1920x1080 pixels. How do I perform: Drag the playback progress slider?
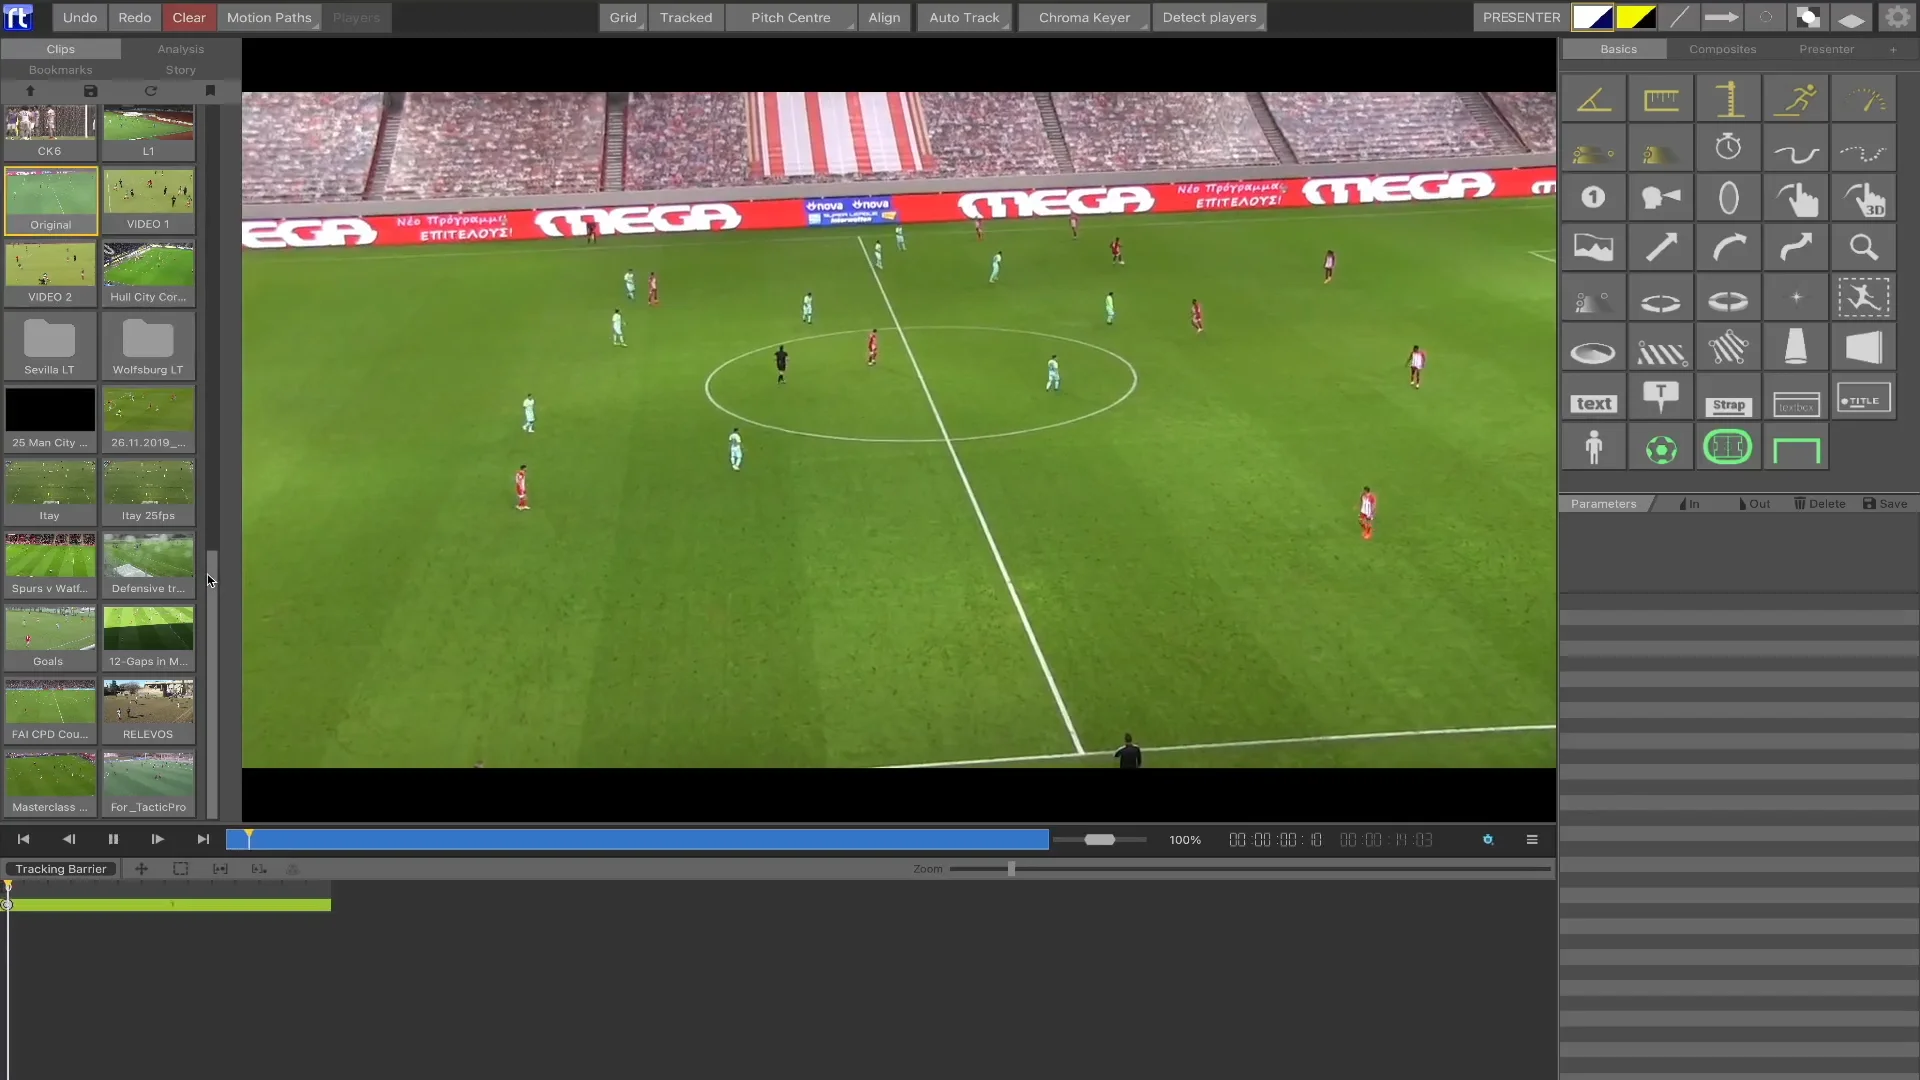249,839
